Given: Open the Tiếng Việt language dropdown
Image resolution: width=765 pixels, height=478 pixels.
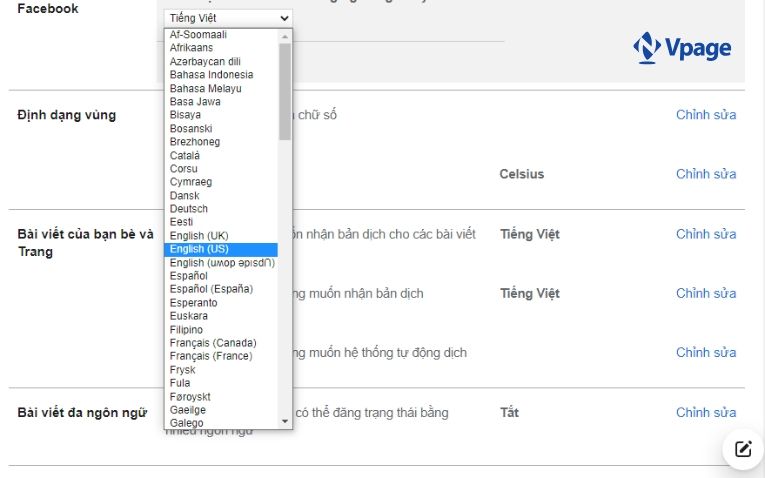Looking at the screenshot, I should pos(228,18).
